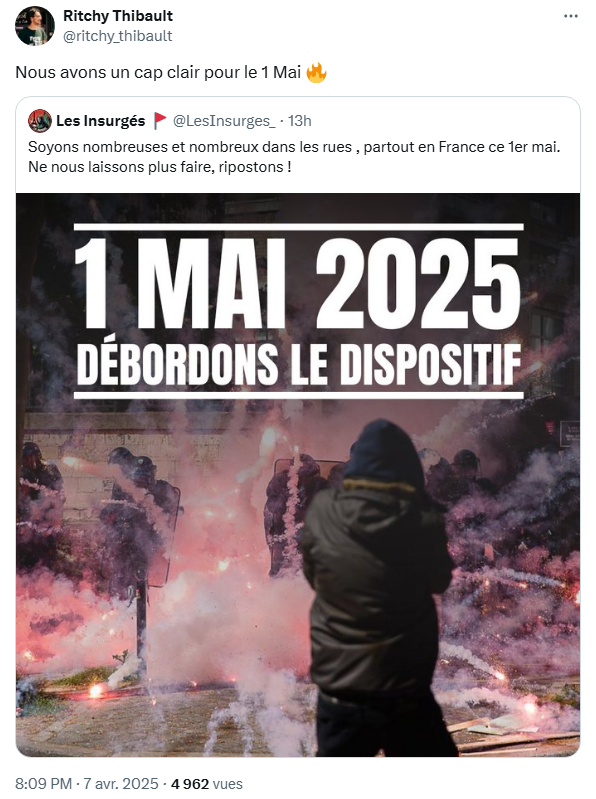Click the 7 avr. 2025 date
The image size is (596, 799).
(x=121, y=783)
